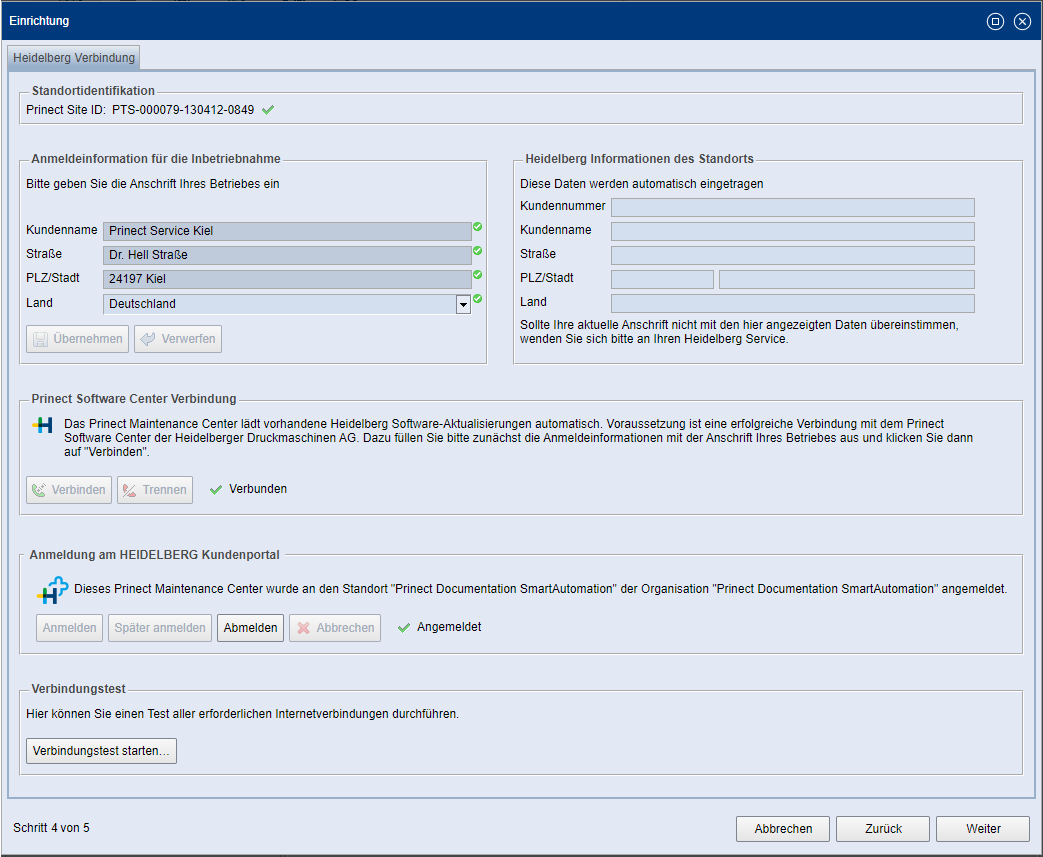Click the Angemeldet status text
1043x857 pixels.
[449, 627]
